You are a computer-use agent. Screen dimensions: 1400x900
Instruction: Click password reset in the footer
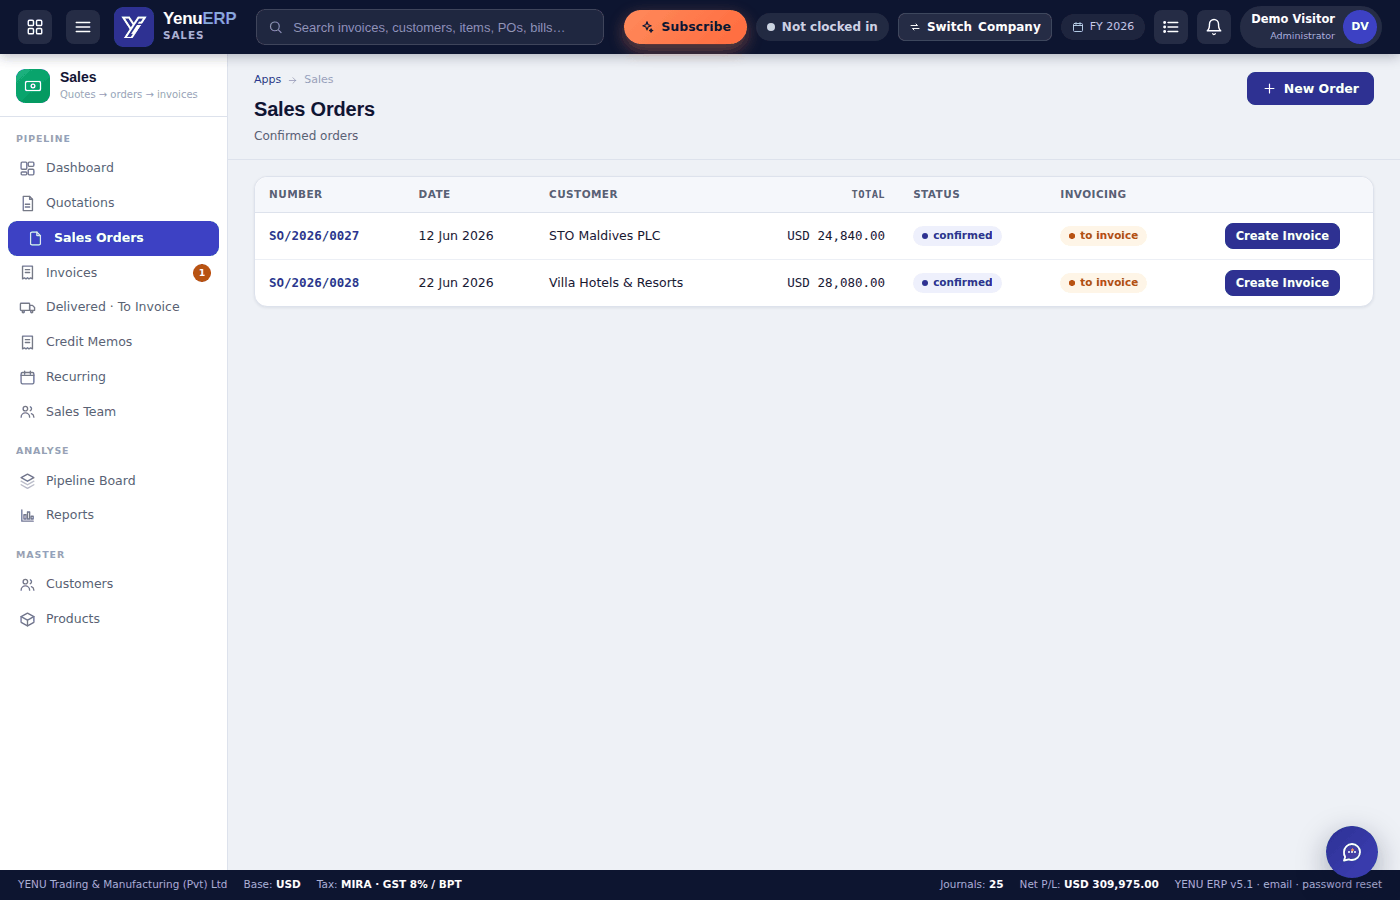tap(1342, 884)
